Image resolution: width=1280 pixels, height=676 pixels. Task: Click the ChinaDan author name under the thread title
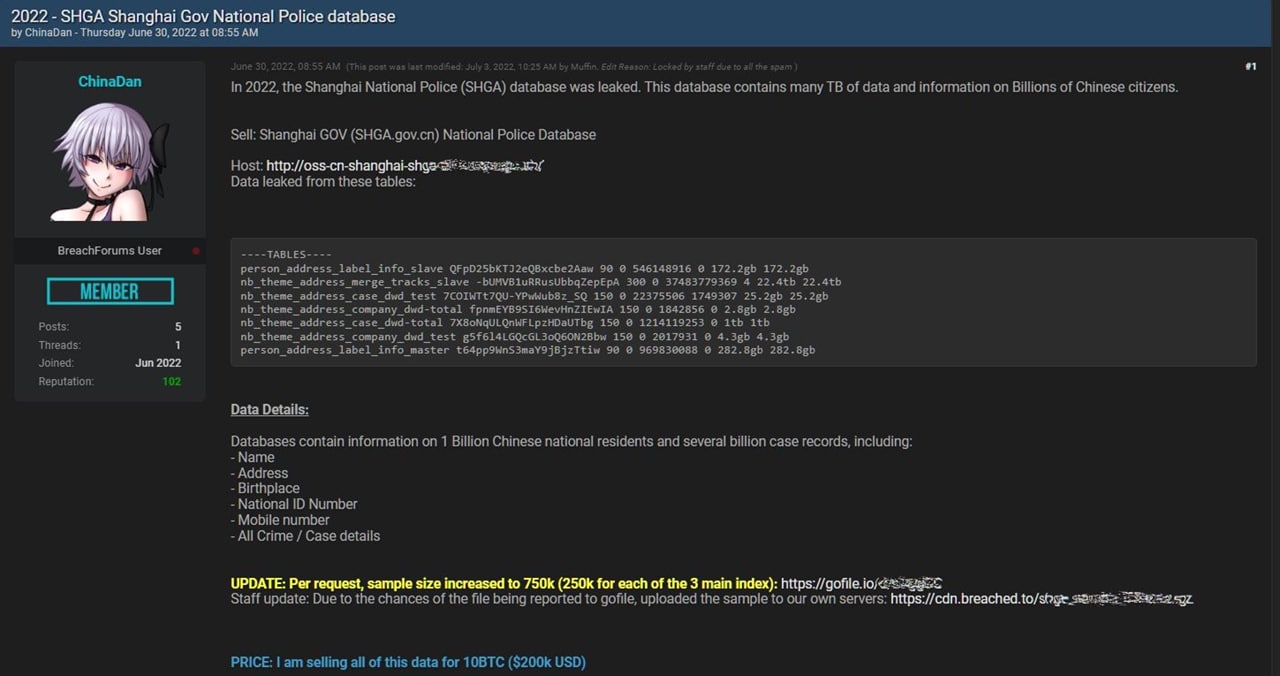49,33
